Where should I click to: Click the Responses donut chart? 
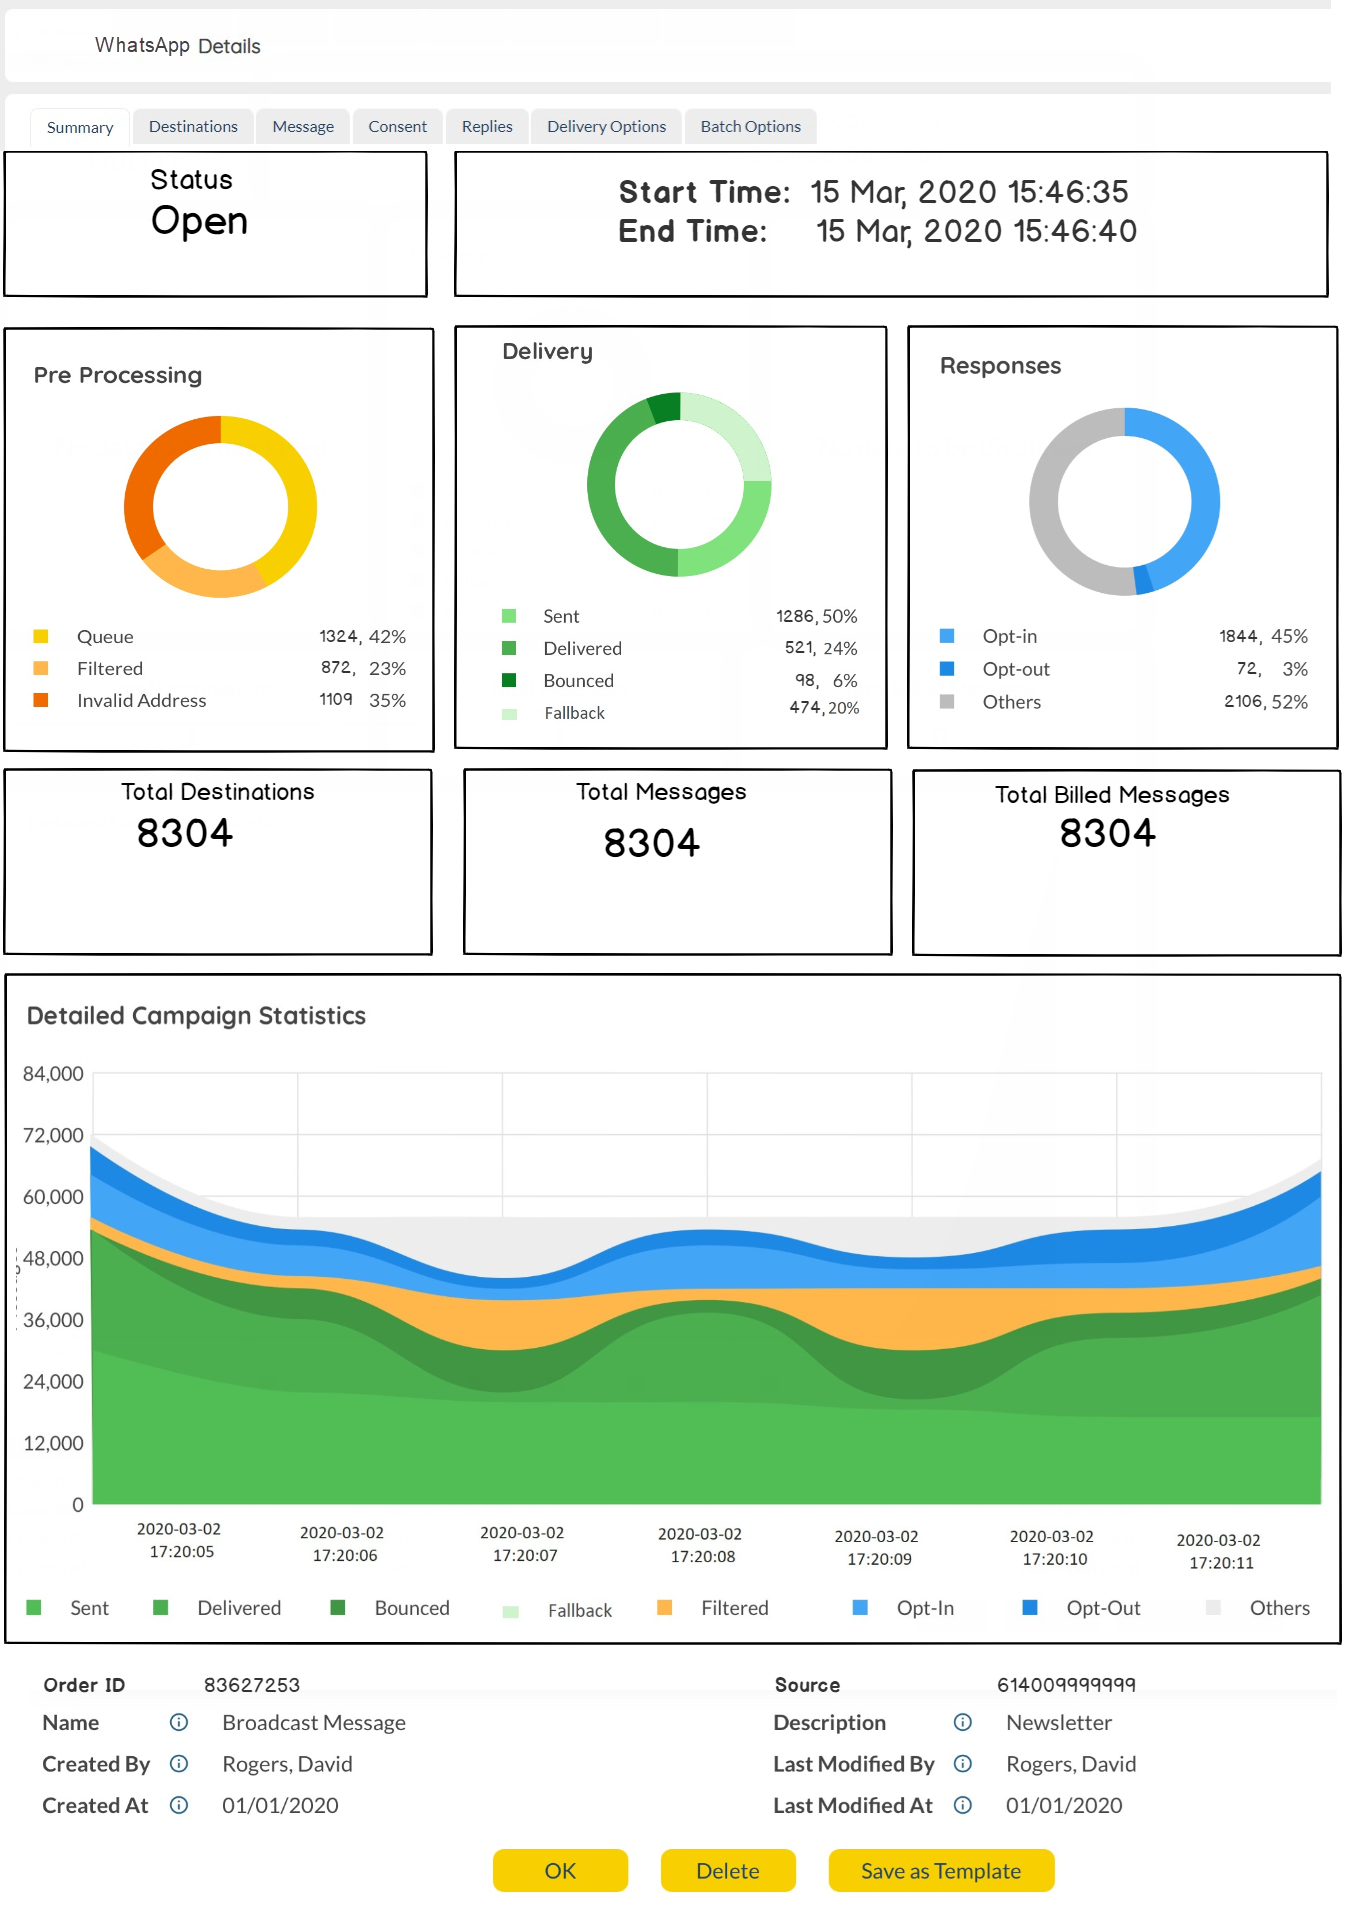[x=1124, y=502]
